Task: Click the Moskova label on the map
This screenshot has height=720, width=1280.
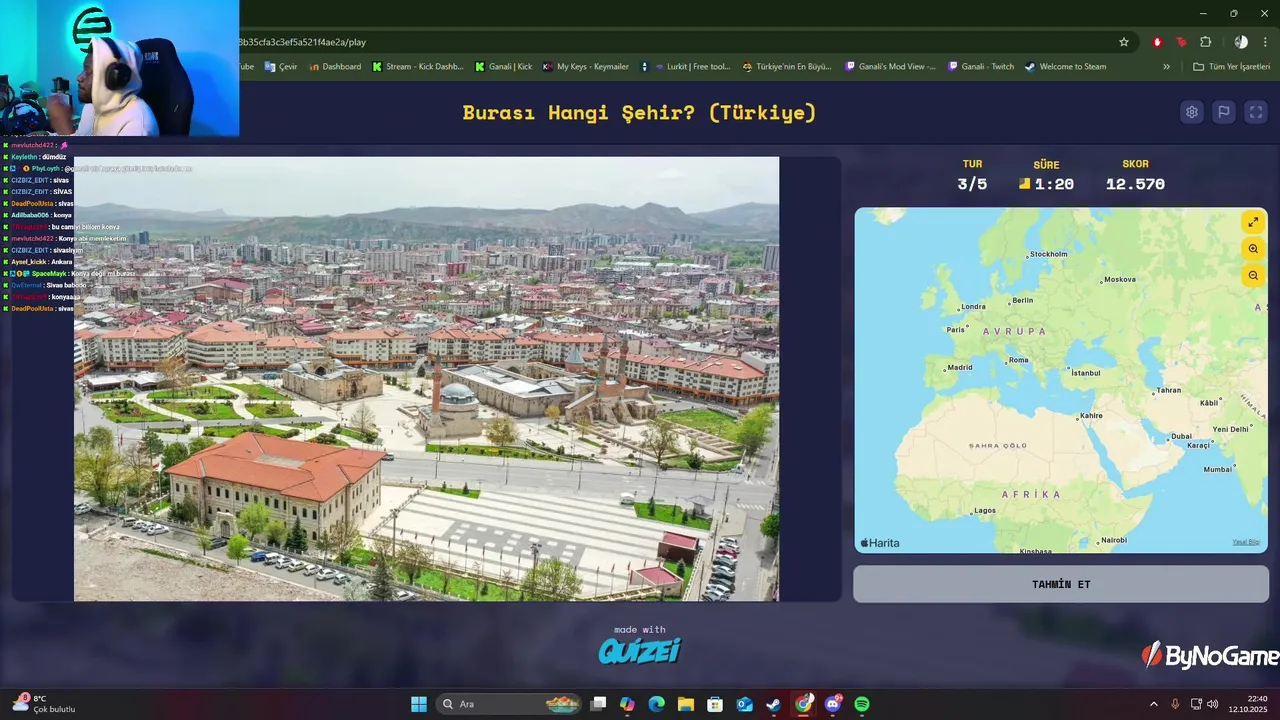Action: [1120, 279]
